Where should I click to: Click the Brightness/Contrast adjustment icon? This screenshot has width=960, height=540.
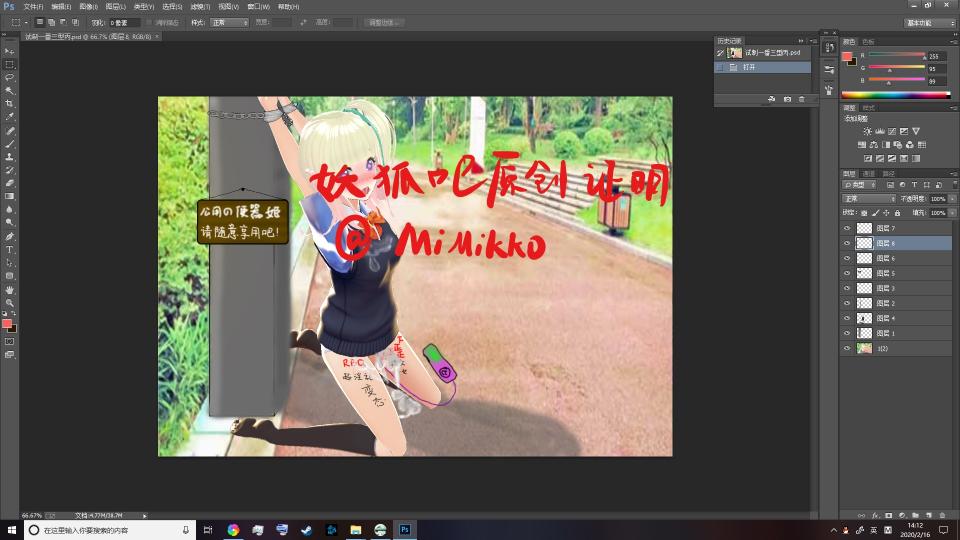868,131
